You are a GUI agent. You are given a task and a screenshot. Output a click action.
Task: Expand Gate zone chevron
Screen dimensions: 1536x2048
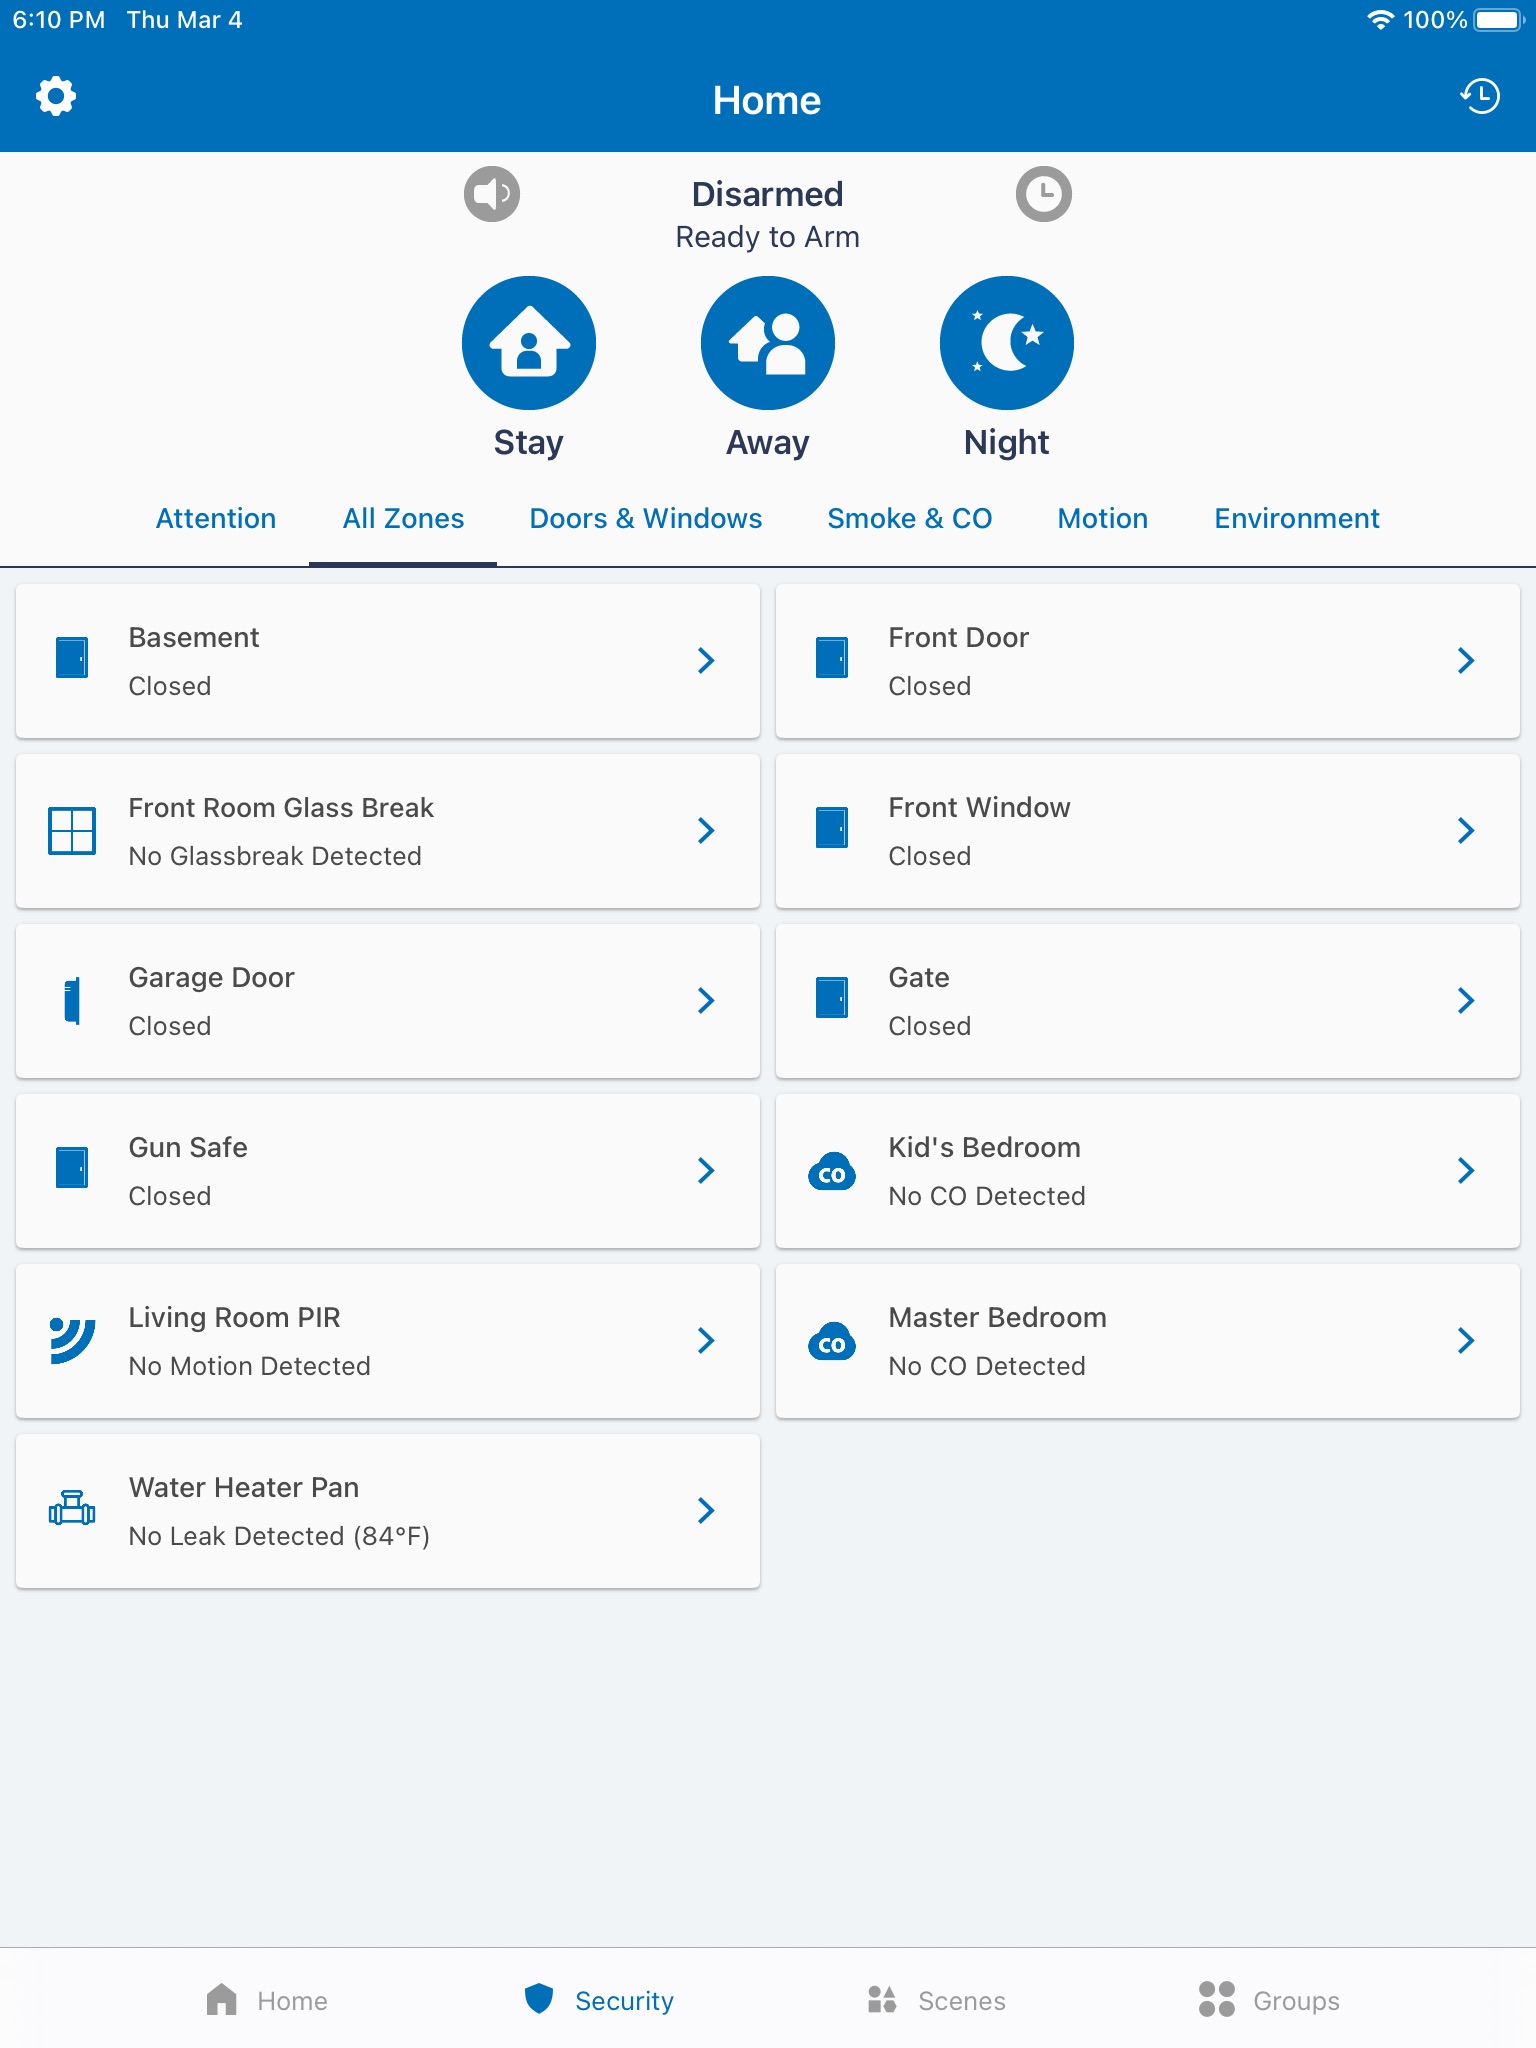click(x=1466, y=1000)
